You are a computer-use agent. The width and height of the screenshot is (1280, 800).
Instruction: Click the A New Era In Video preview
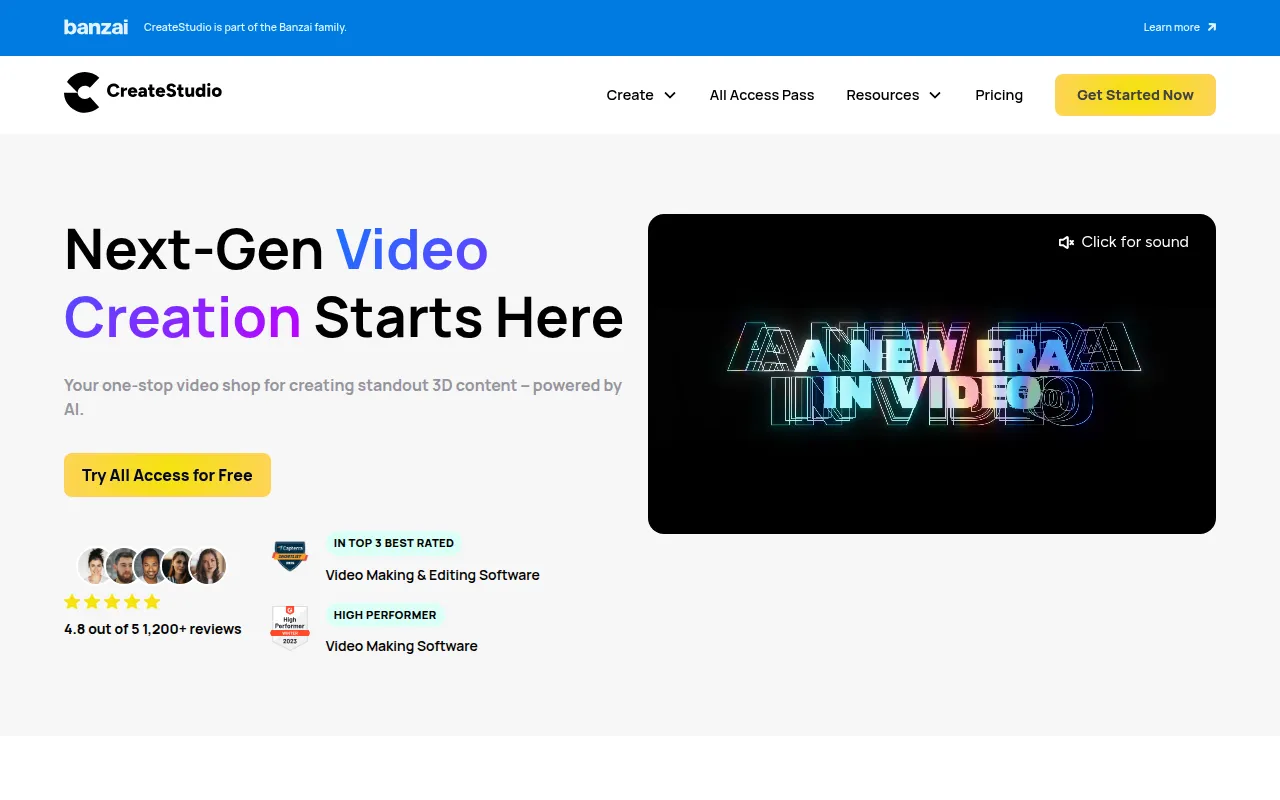pos(932,374)
